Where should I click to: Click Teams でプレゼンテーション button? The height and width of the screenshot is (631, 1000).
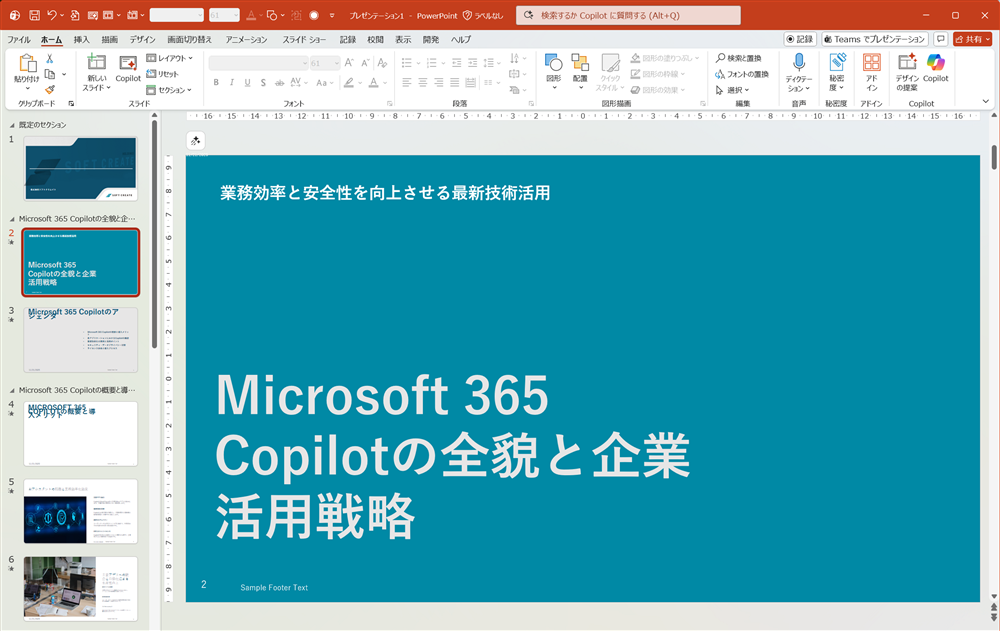click(873, 39)
